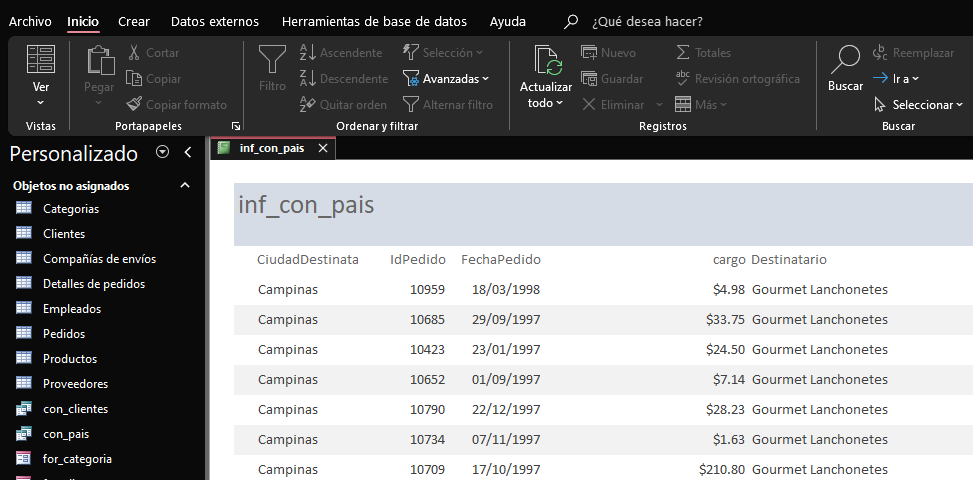The image size is (973, 480).
Task: Open the Seleccionar dropdown
Action: (x=917, y=105)
